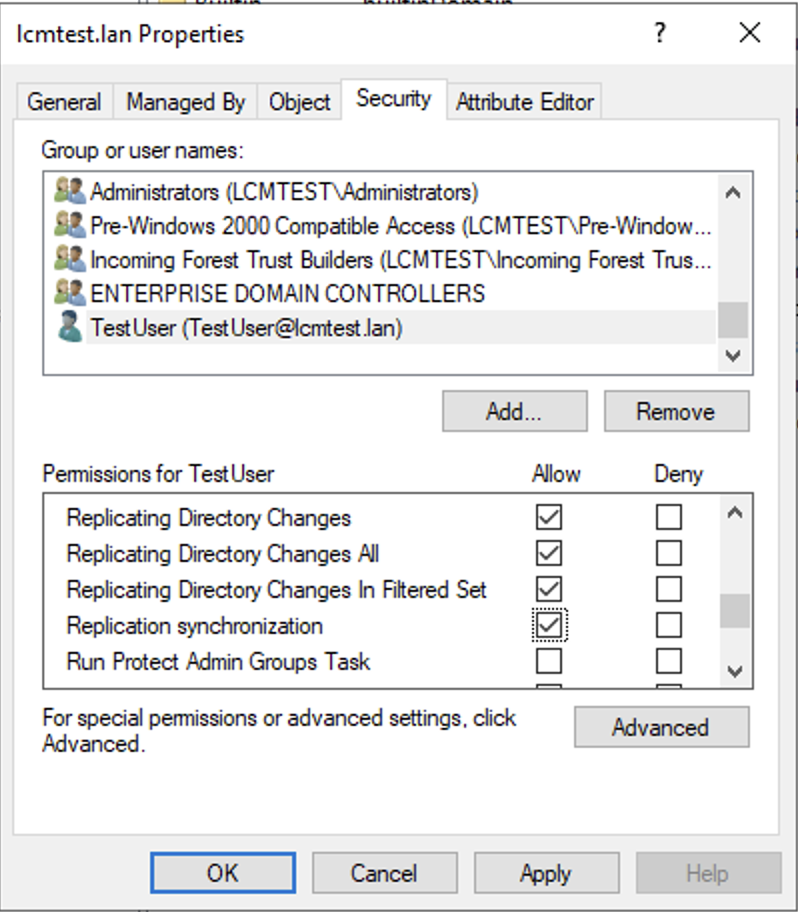Toggle Allow for Replicating Directory Changes
798x912 pixels.
click(x=549, y=518)
